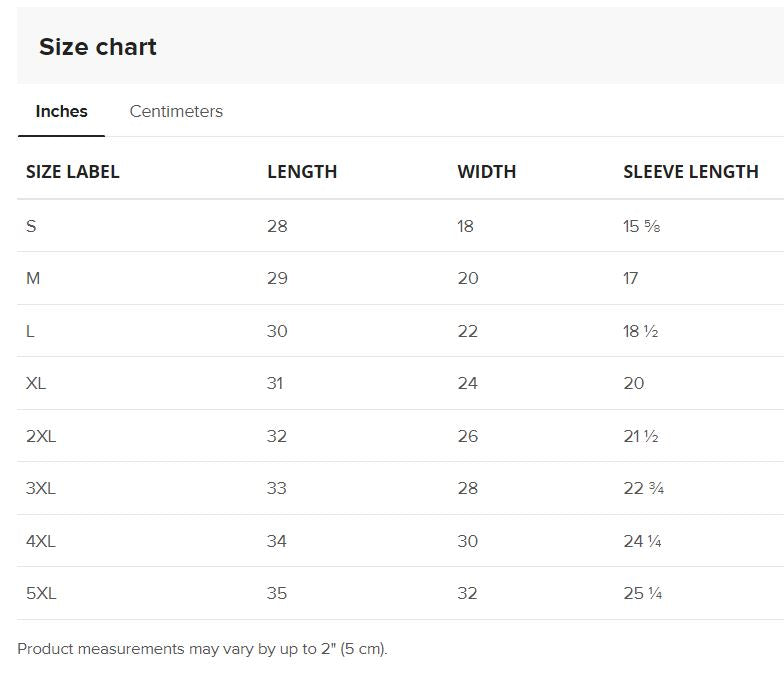
Task: Click the LENGTH column header
Action: [302, 172]
